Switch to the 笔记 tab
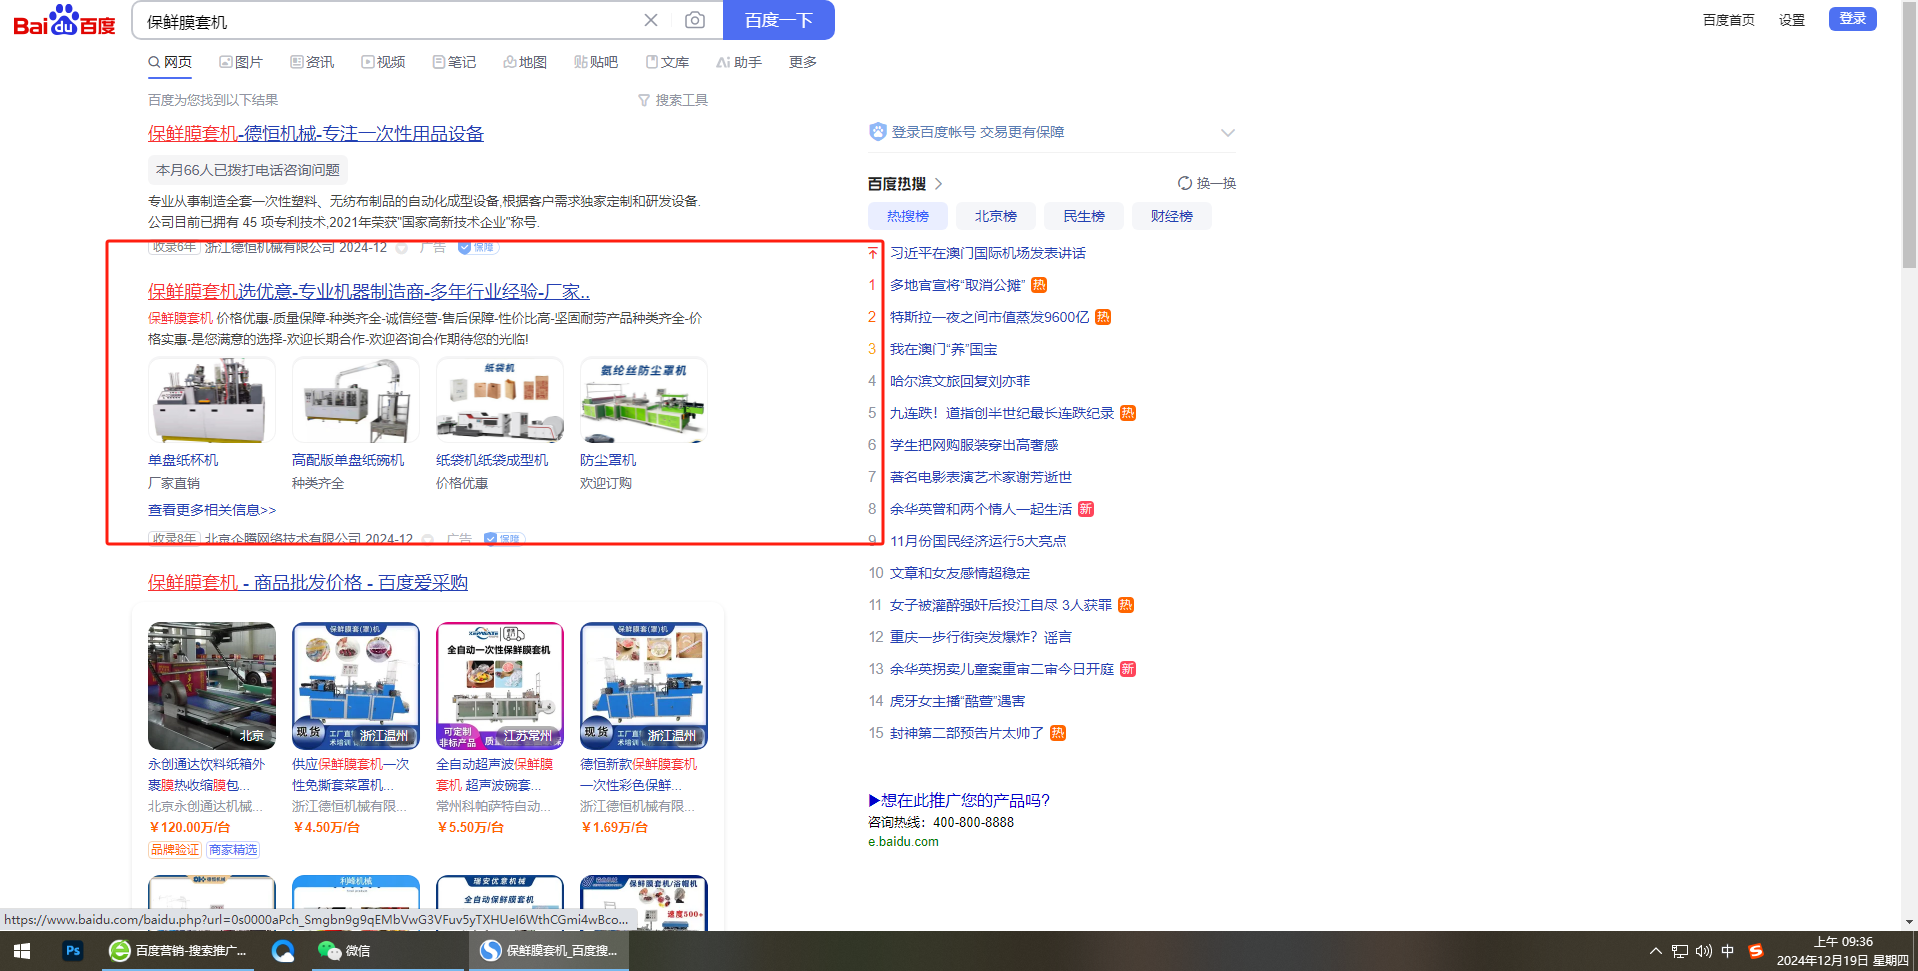The image size is (1918, 971). (x=454, y=62)
